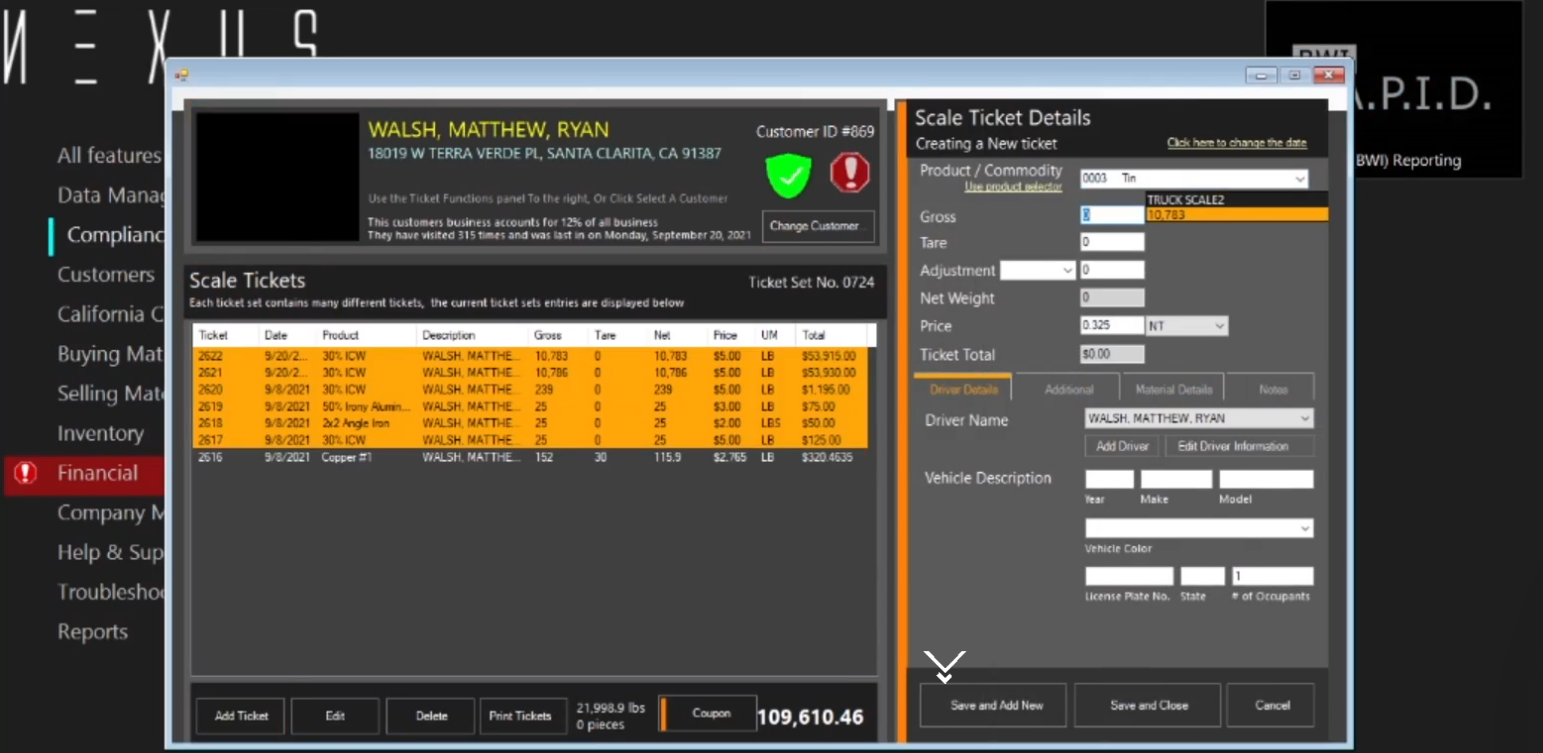Expand the Adjustment type dropdown
Image resolution: width=1543 pixels, height=753 pixels.
(1067, 271)
